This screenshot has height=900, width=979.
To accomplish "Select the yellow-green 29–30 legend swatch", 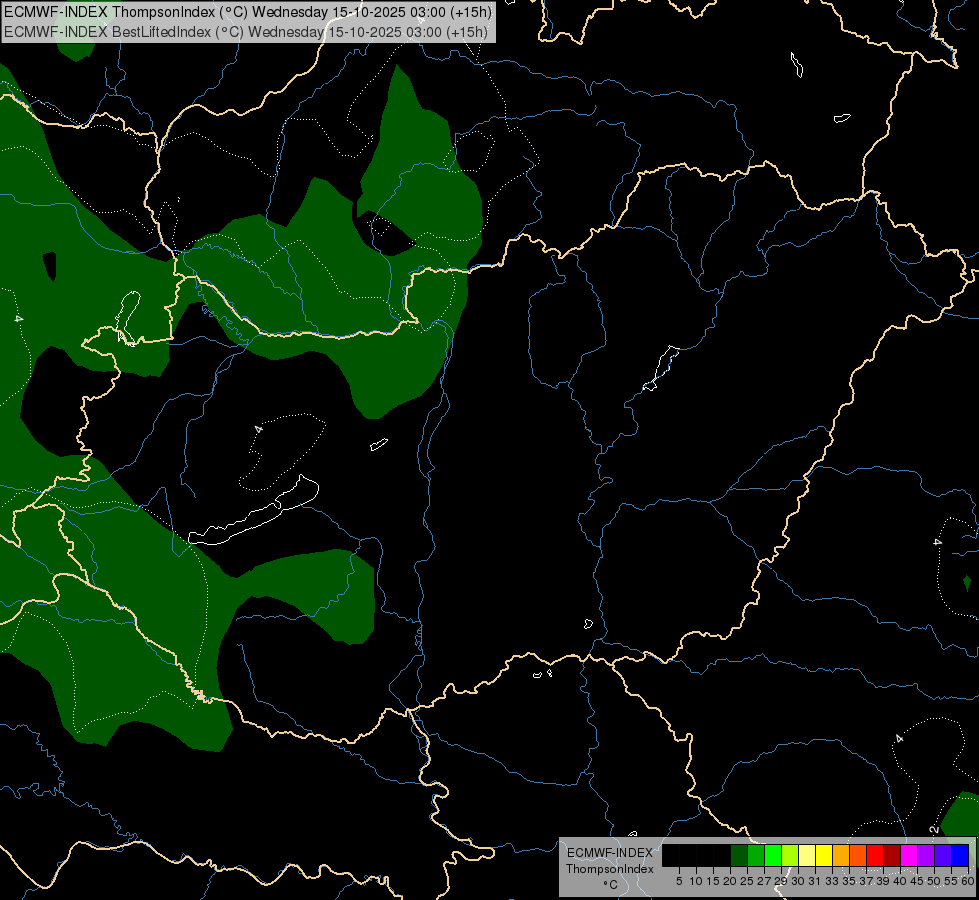I will (x=790, y=855).
